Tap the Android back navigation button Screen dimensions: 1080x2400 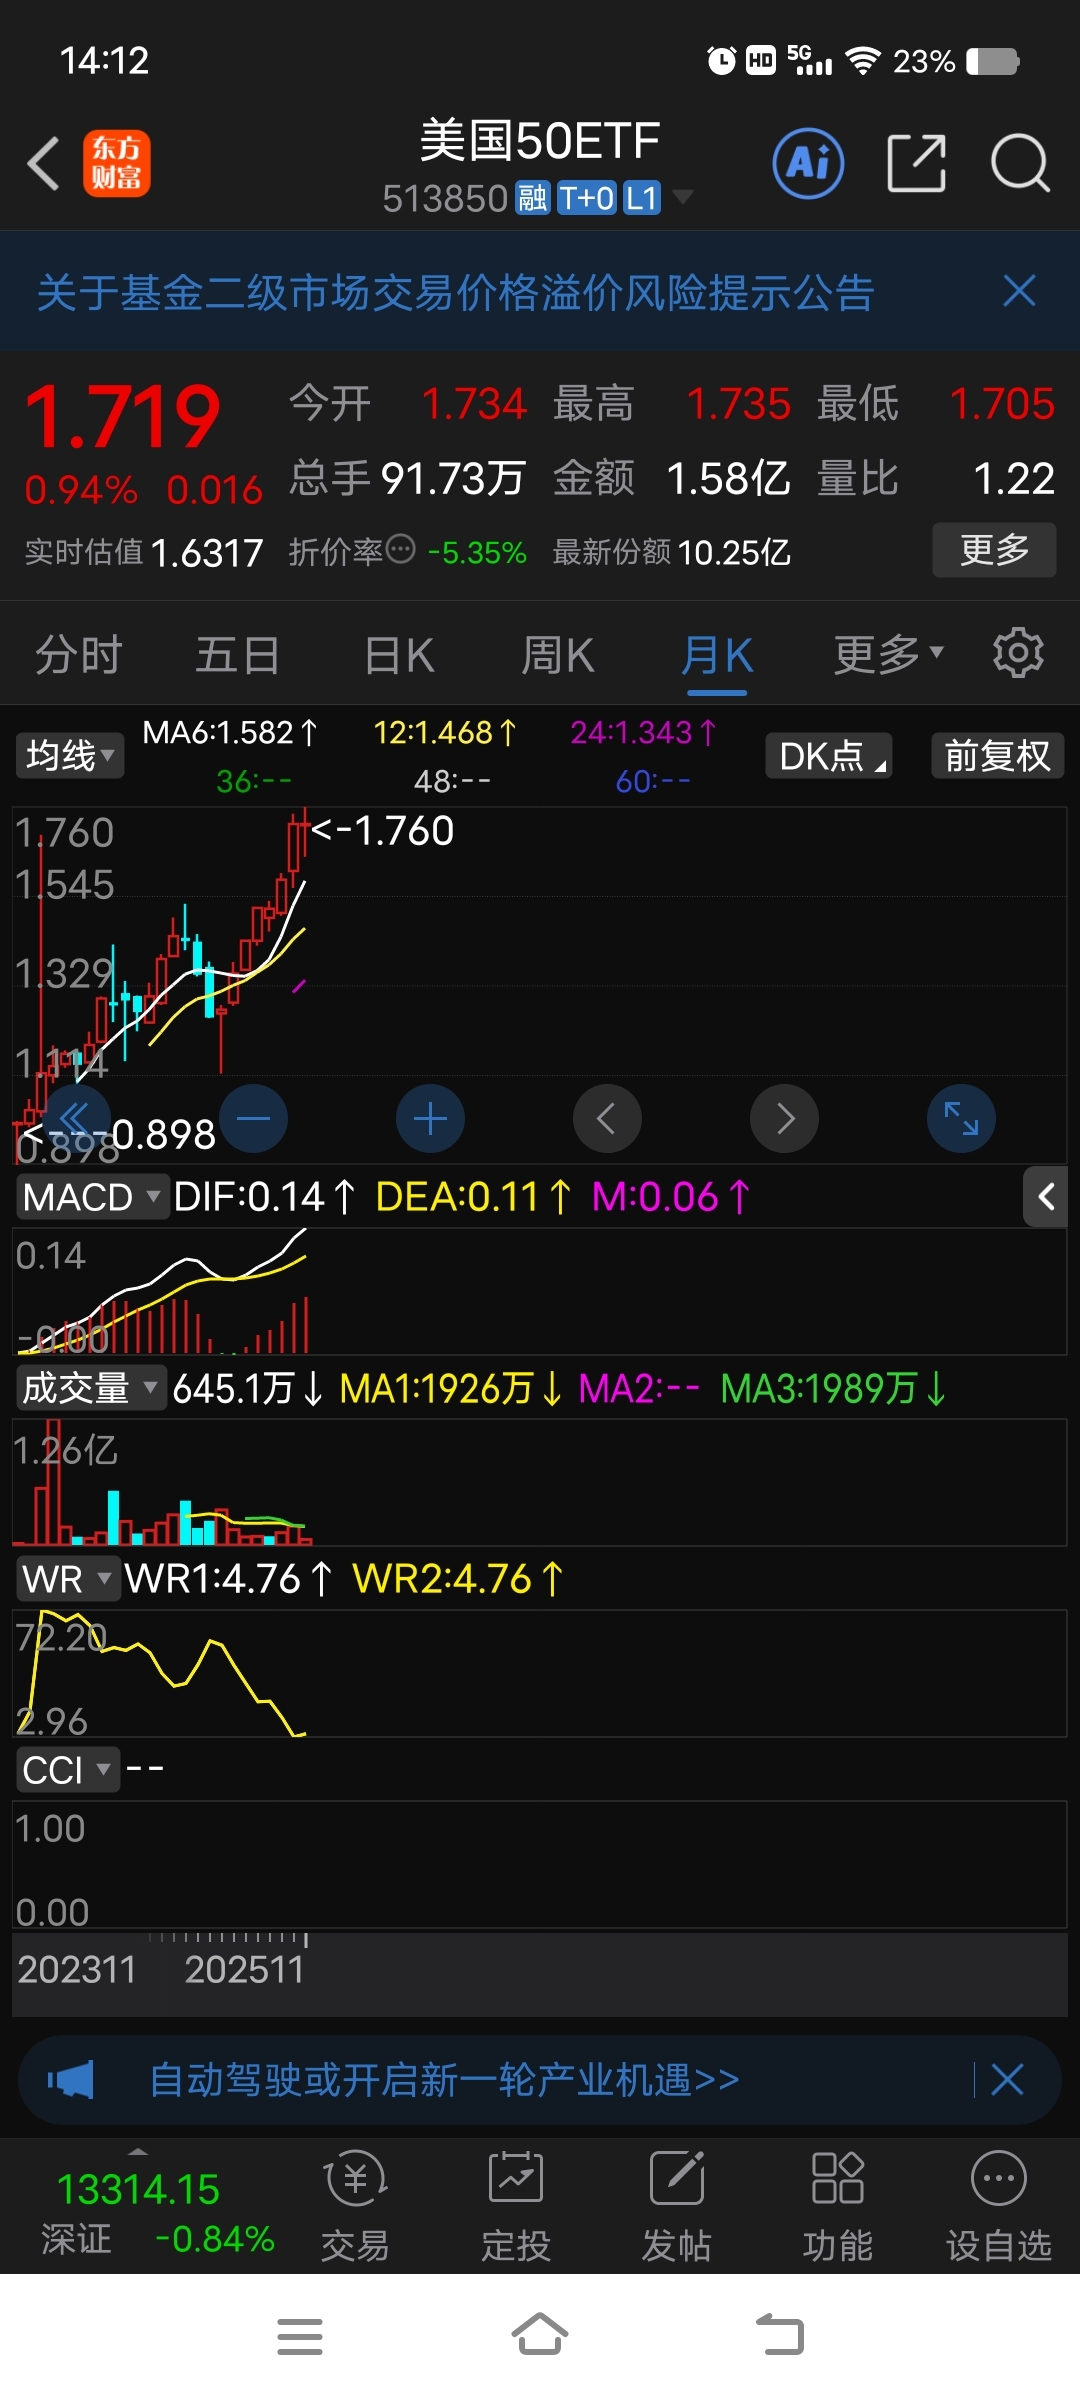(x=780, y=2335)
